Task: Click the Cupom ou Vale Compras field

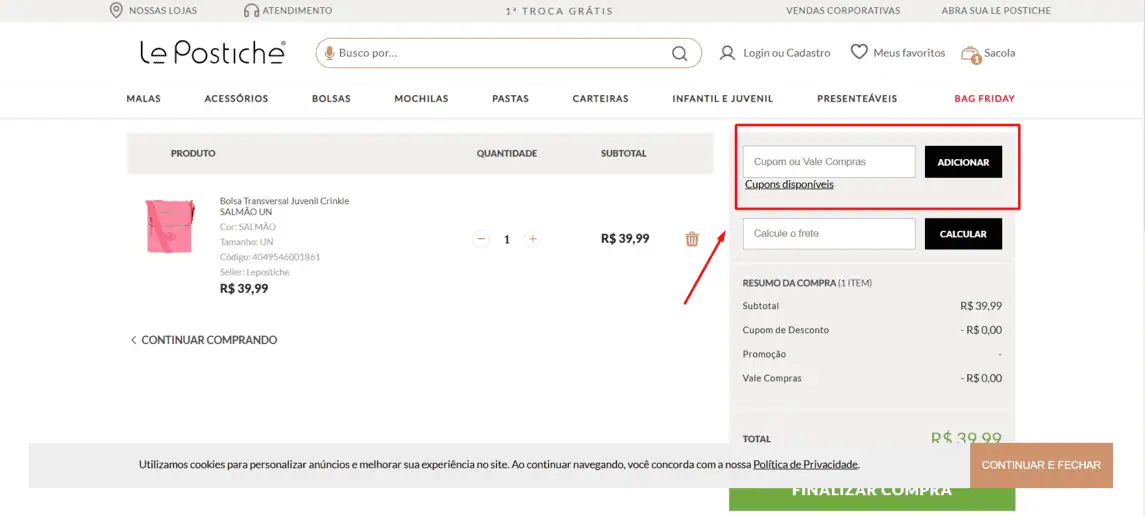Action: tap(829, 162)
